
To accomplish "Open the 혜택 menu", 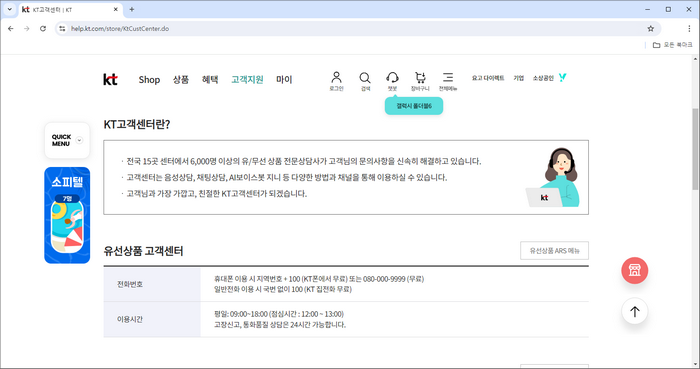I will click(x=210, y=80).
